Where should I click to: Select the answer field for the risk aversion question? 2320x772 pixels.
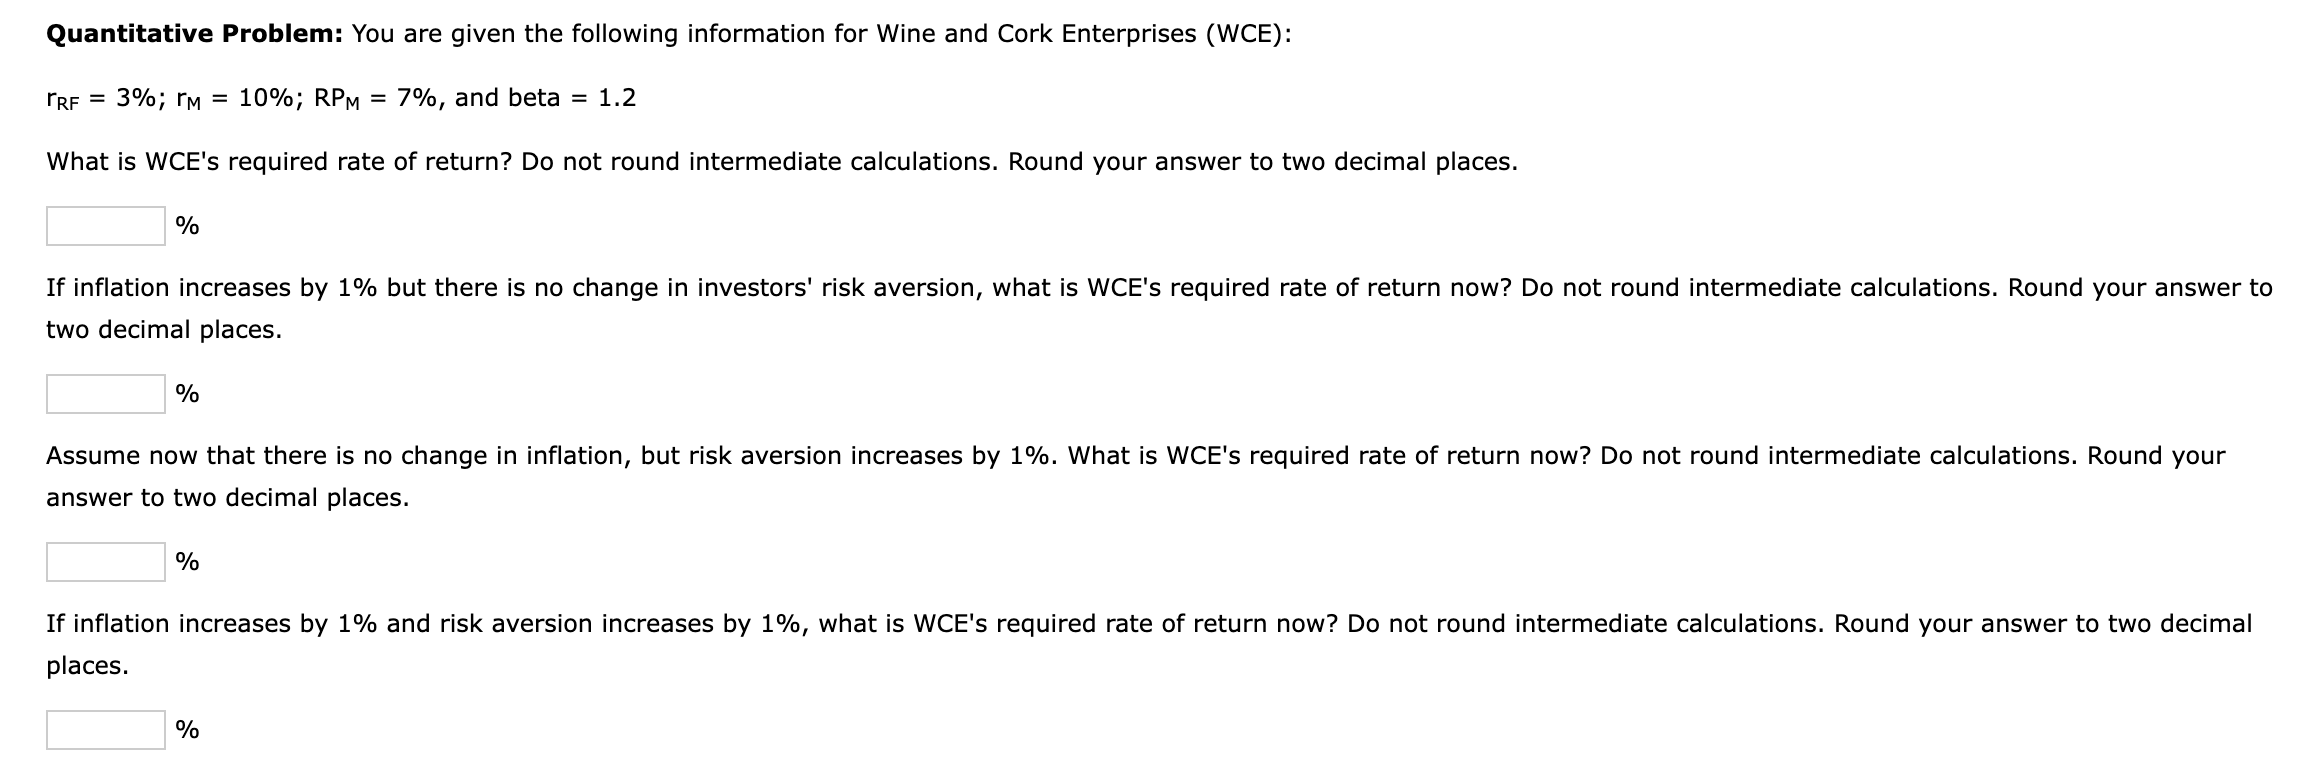click(105, 562)
